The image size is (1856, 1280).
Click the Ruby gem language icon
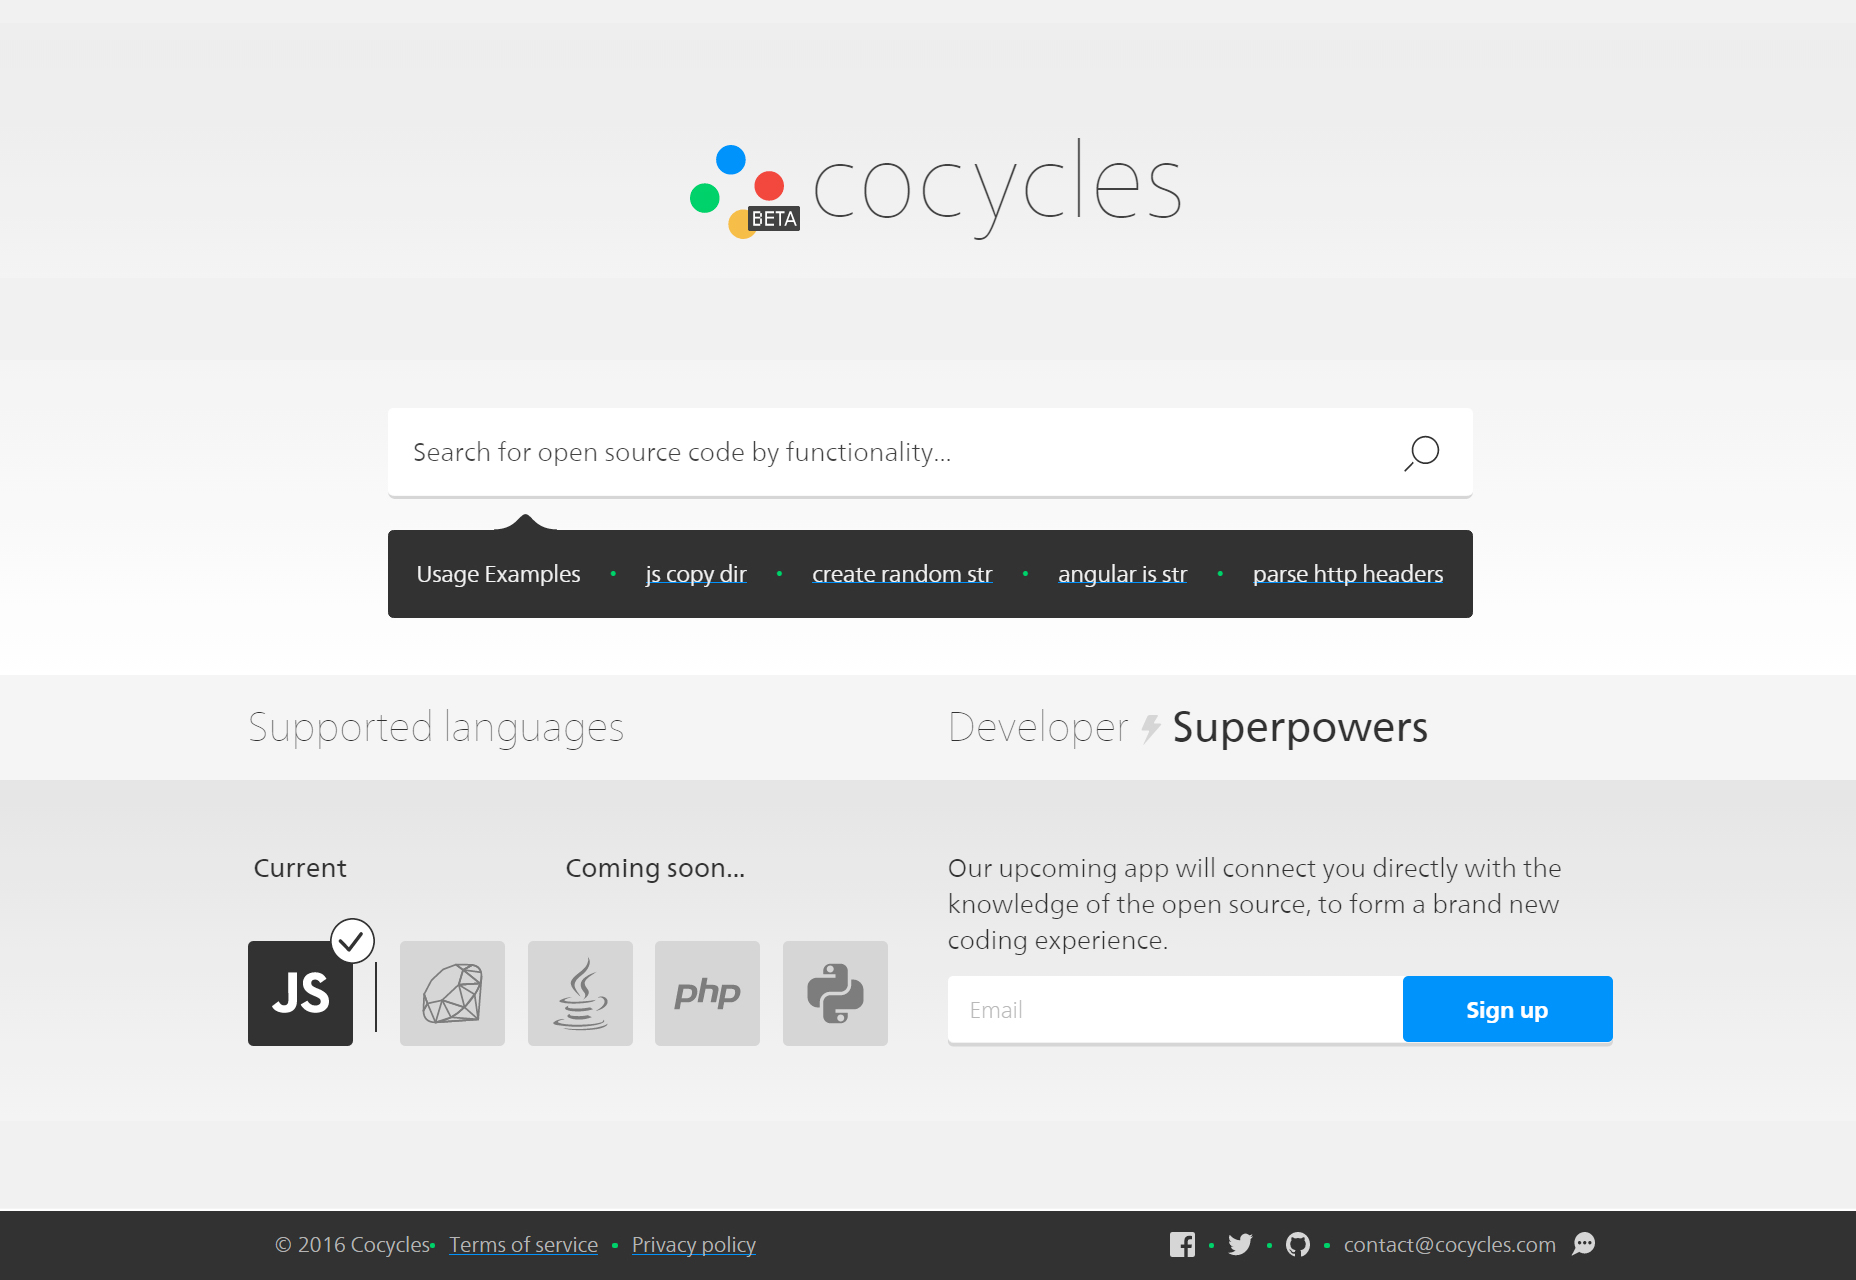452,993
